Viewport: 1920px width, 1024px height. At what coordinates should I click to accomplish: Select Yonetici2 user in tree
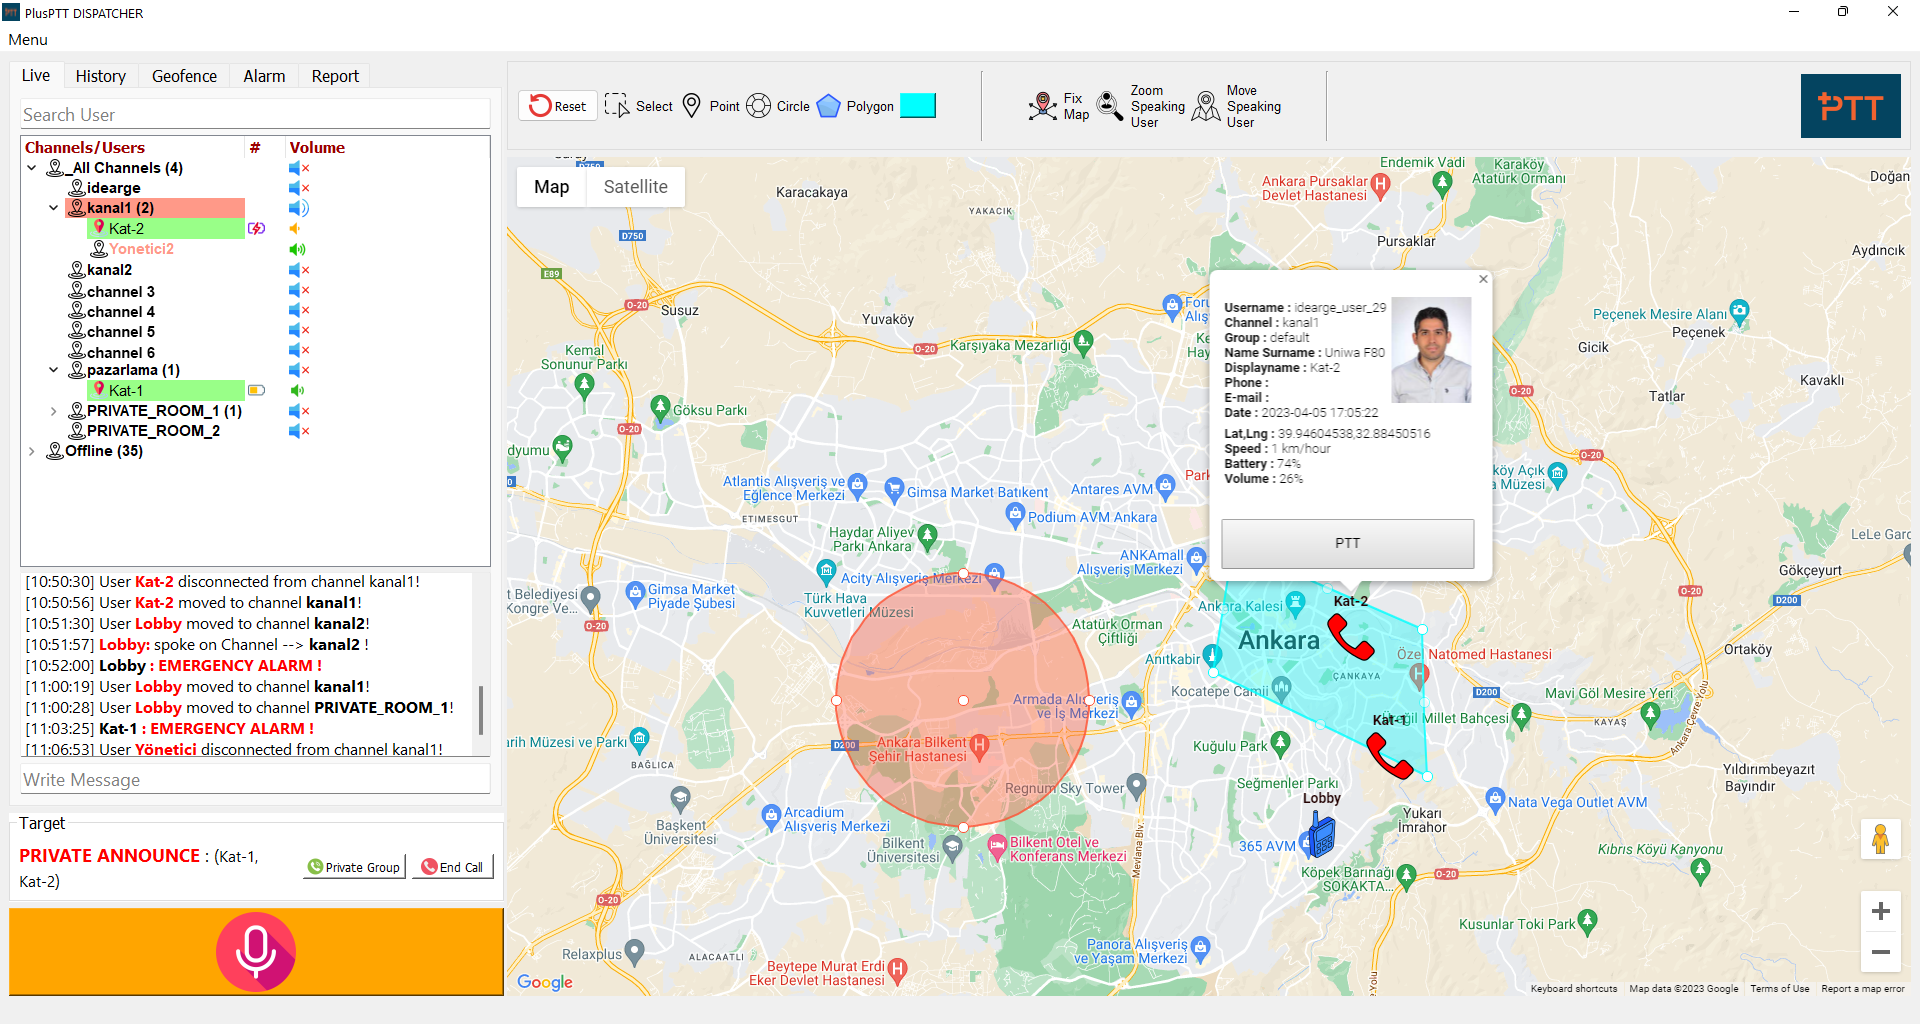click(x=141, y=249)
